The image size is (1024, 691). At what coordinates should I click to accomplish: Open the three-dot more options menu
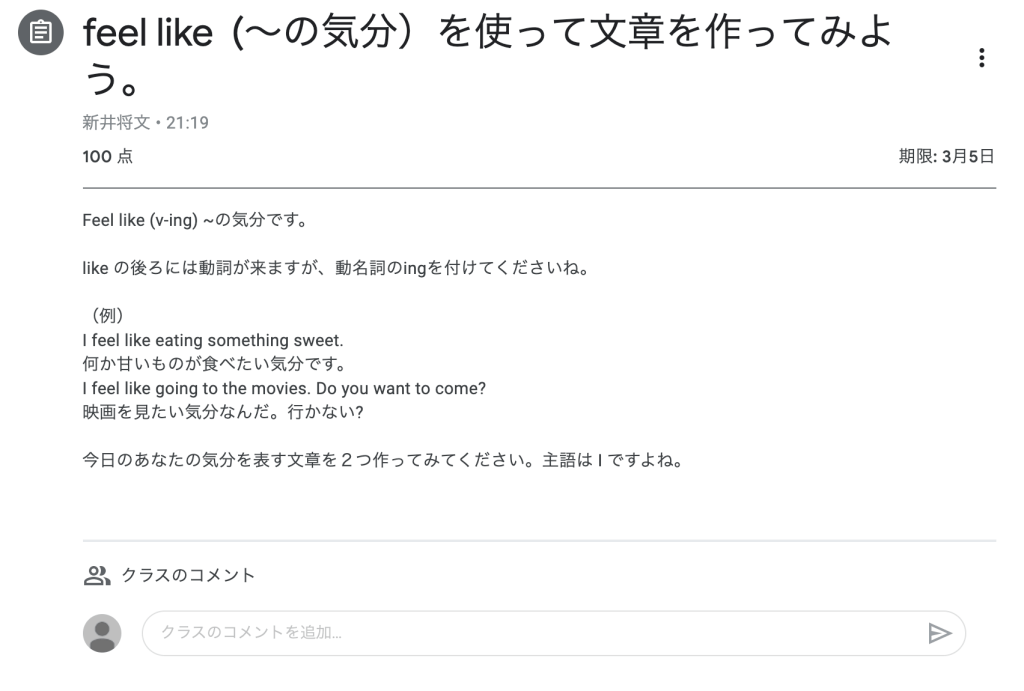click(982, 58)
